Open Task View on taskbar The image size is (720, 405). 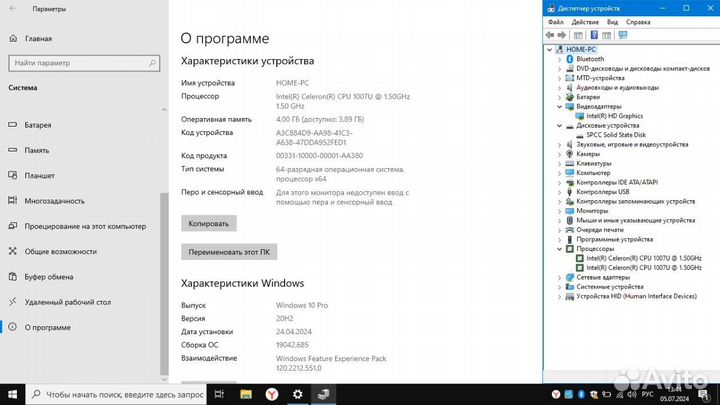click(219, 394)
